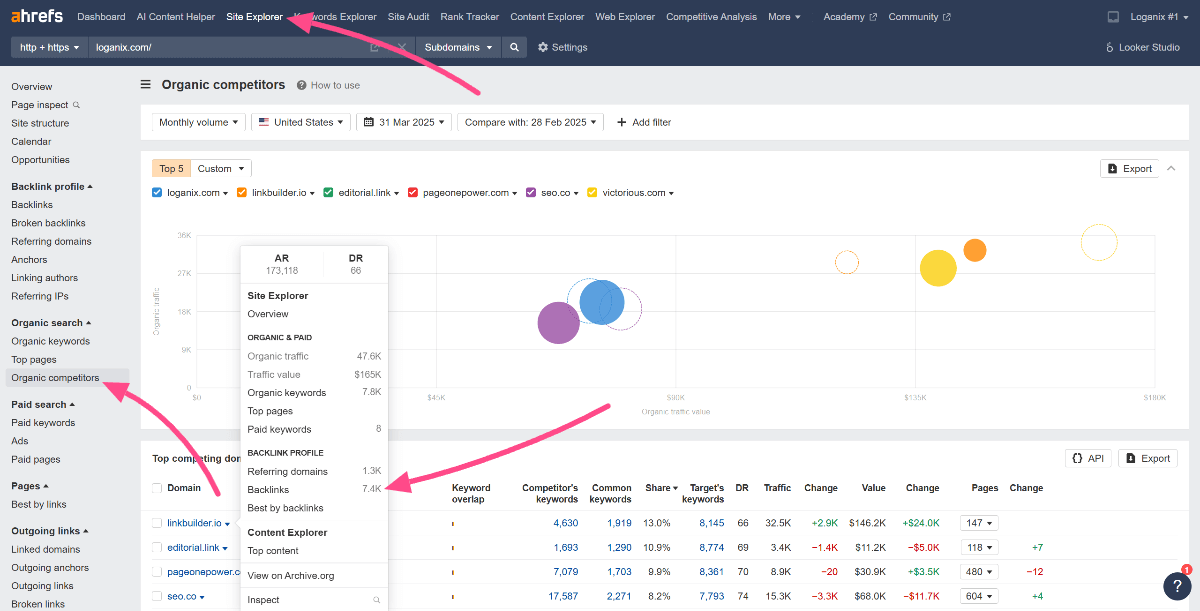This screenshot has width=1200, height=611.
Task: Open the target URL in new tab icon
Action: coord(375,47)
